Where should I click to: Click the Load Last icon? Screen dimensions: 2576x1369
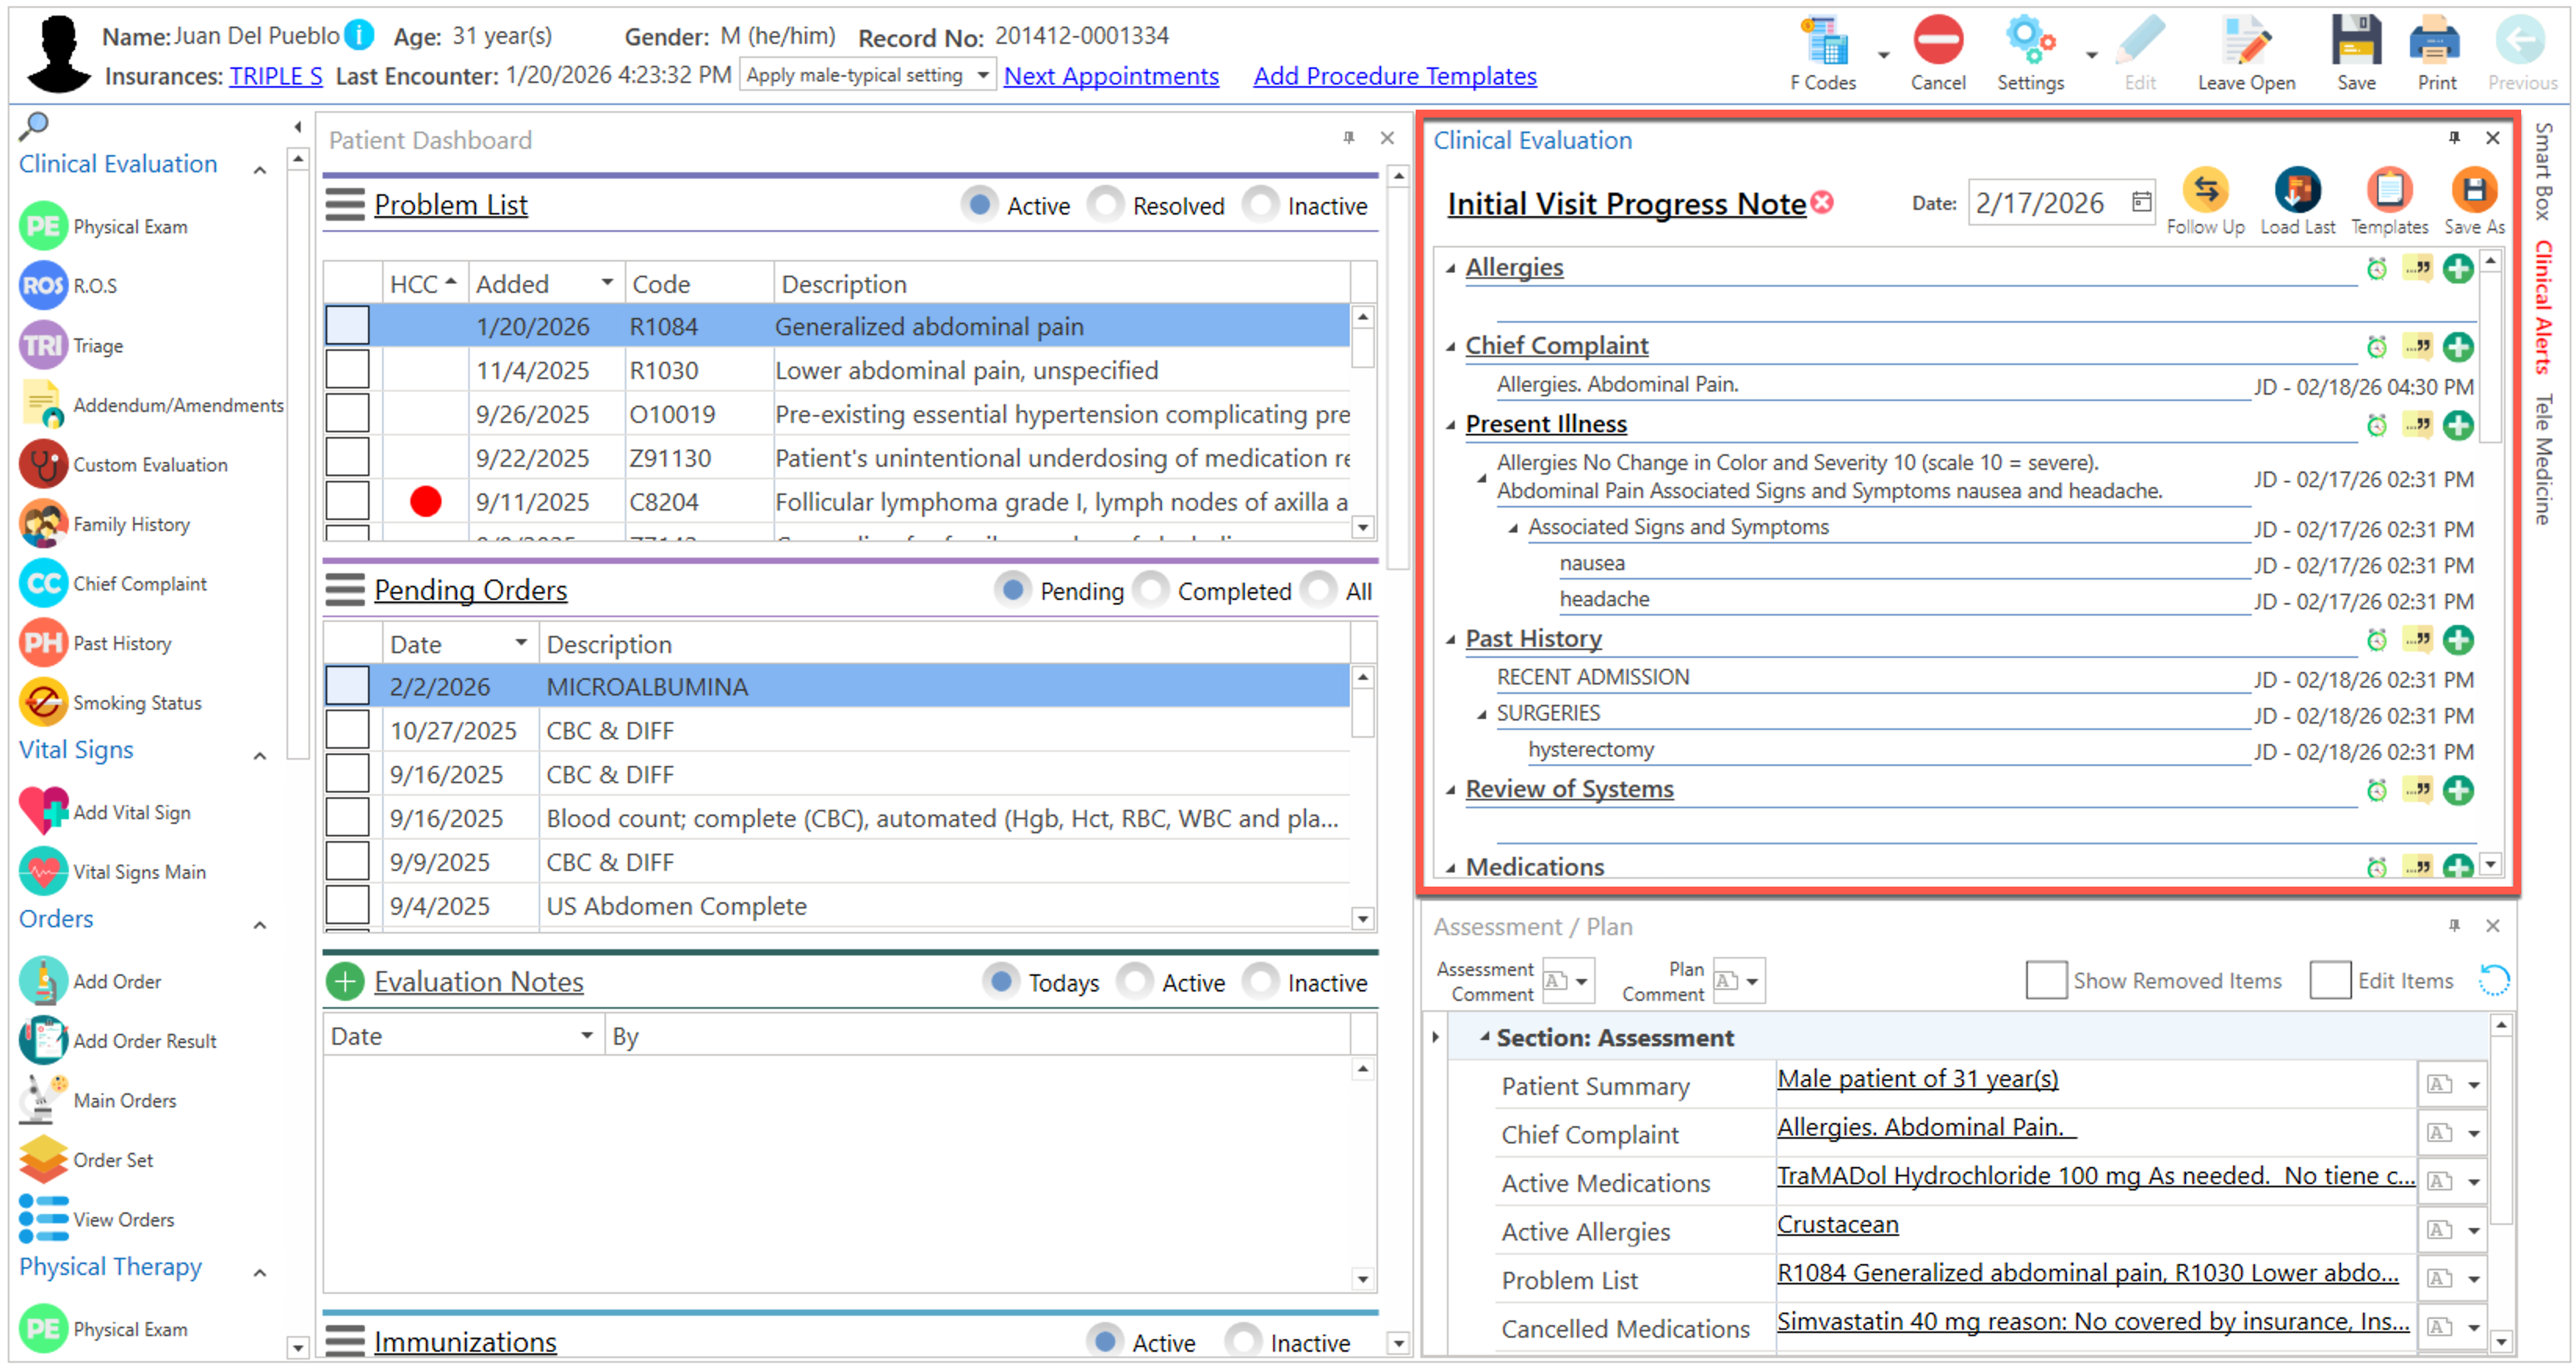[2297, 190]
